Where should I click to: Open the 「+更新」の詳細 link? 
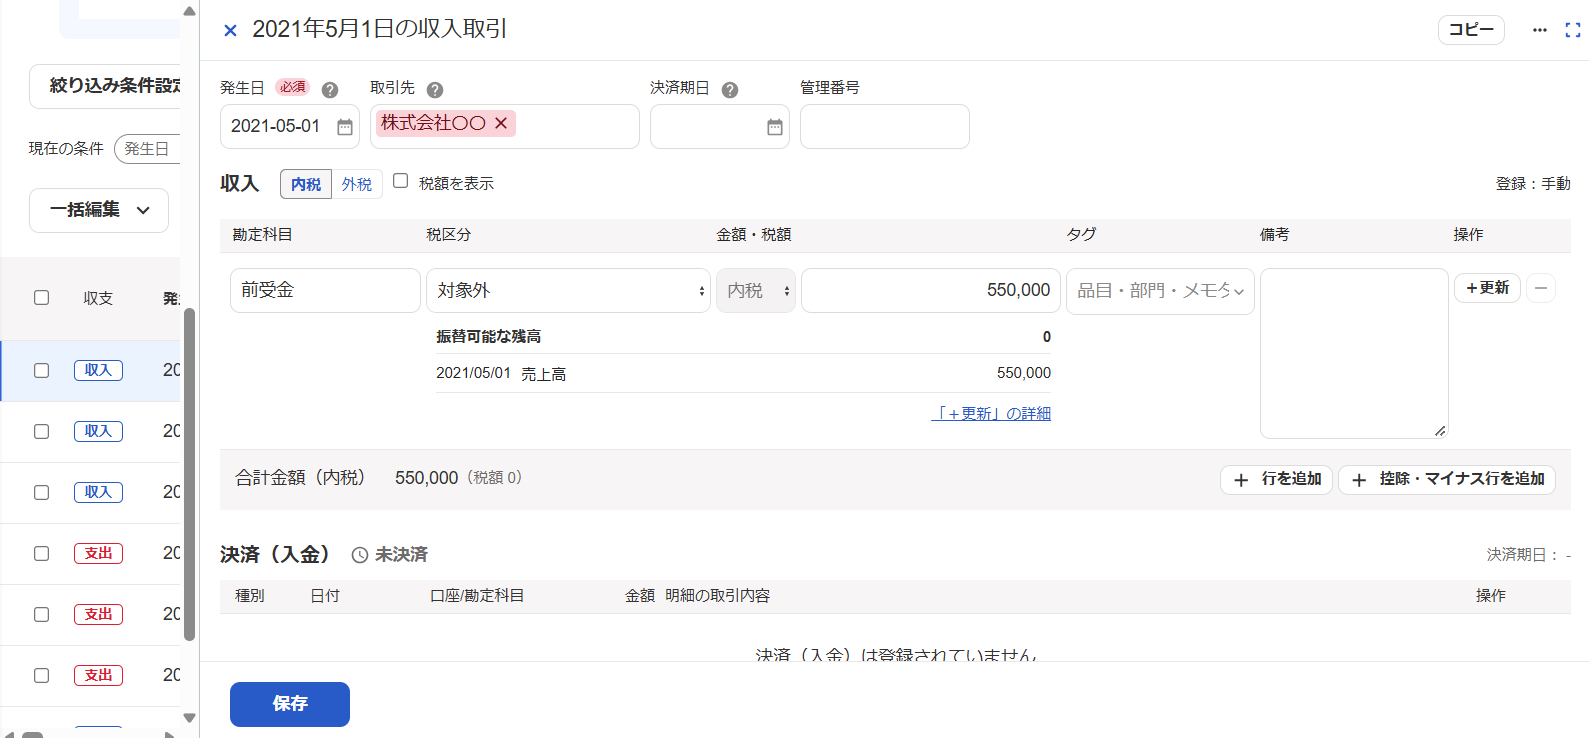(x=991, y=414)
